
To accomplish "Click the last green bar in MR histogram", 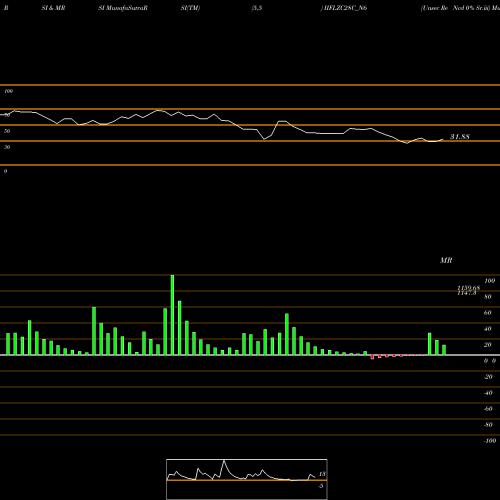I will [x=444, y=350].
